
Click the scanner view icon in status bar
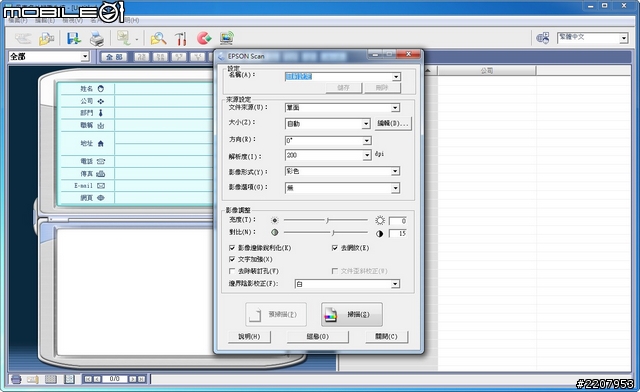click(16, 379)
